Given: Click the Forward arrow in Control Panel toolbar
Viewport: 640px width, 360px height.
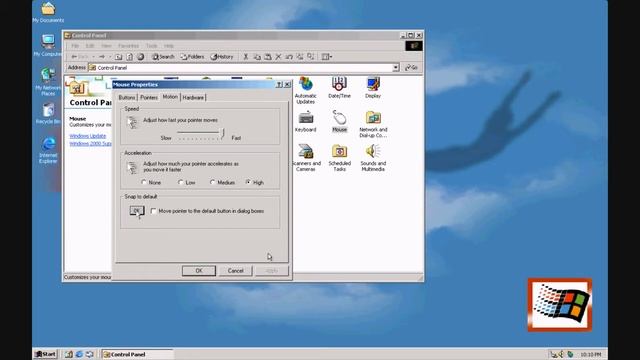Looking at the screenshot, I should pyautogui.click(x=102, y=57).
